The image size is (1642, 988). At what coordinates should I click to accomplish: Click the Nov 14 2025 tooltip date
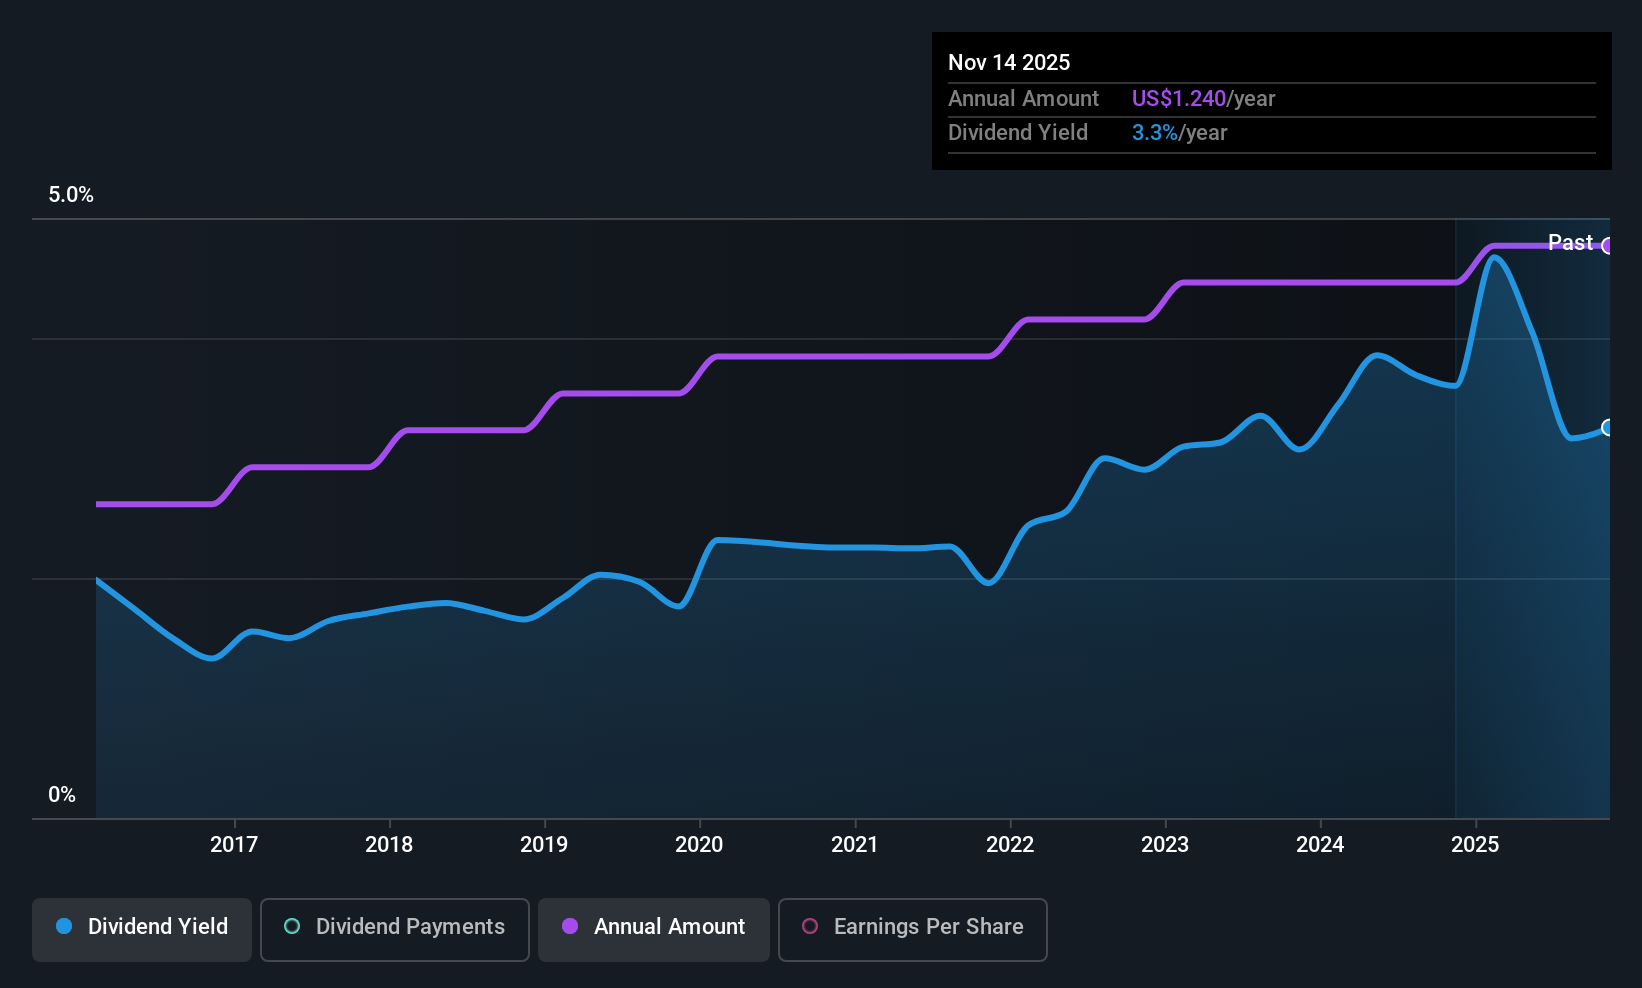tap(1009, 62)
